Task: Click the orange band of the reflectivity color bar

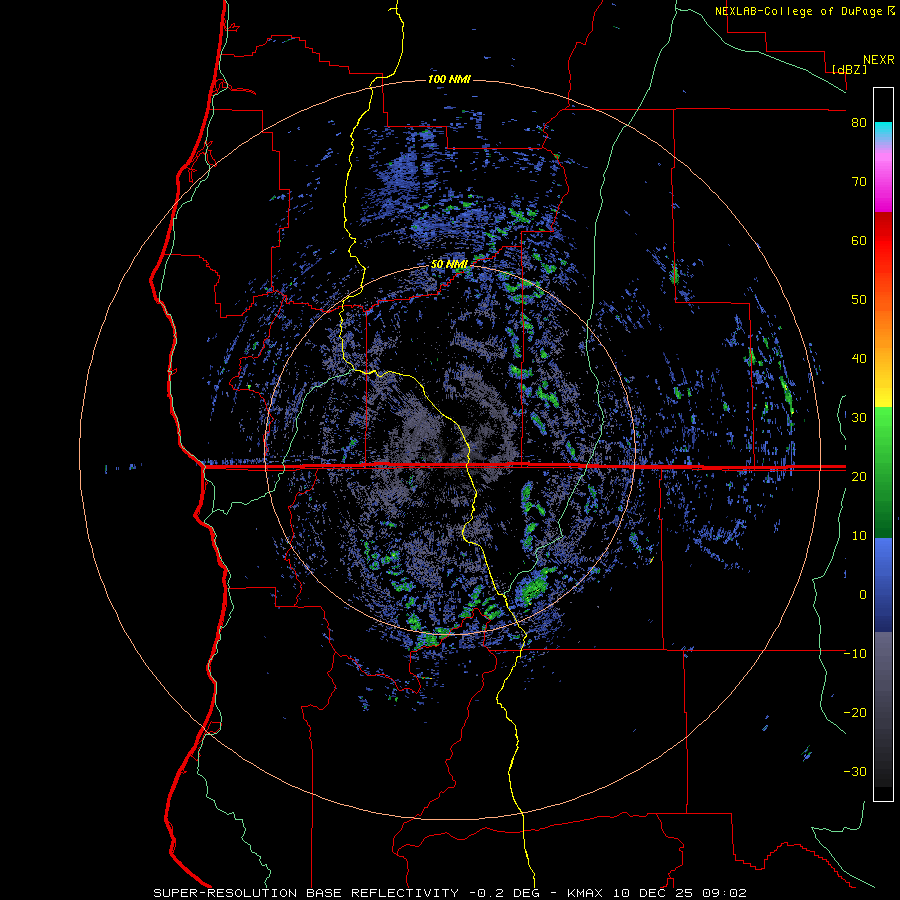Action: click(x=883, y=327)
